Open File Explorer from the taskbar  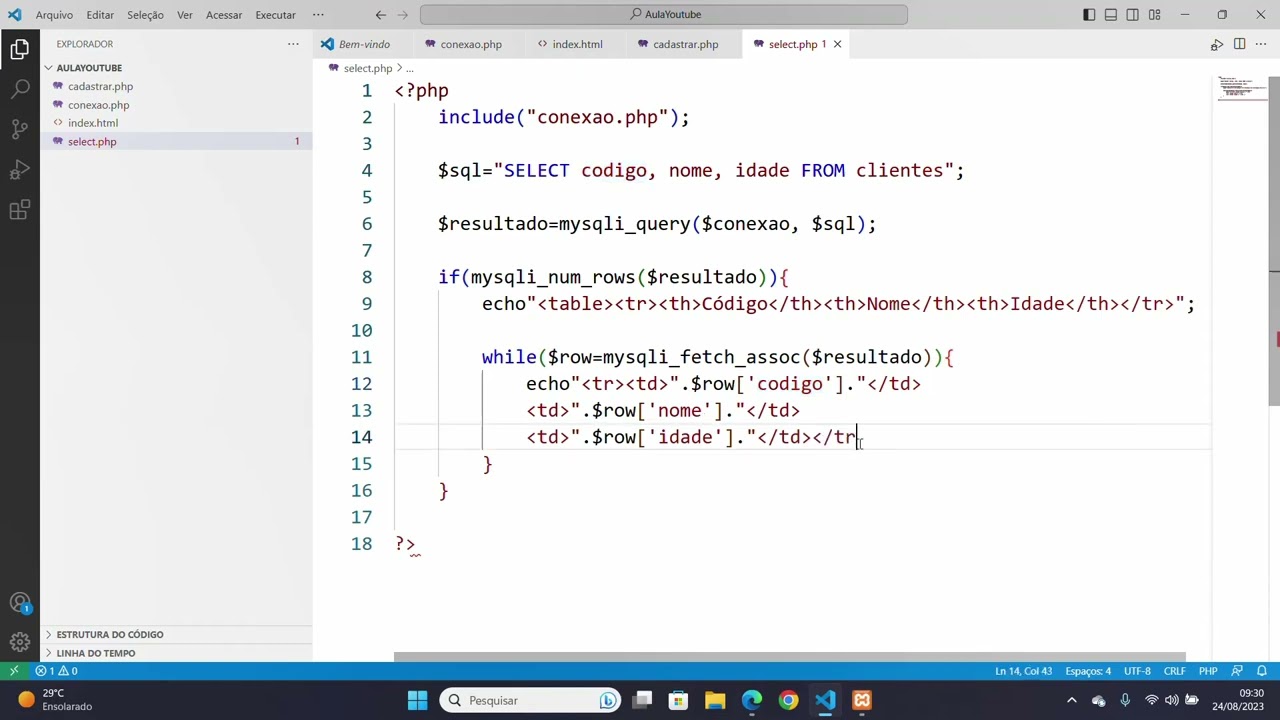(715, 700)
